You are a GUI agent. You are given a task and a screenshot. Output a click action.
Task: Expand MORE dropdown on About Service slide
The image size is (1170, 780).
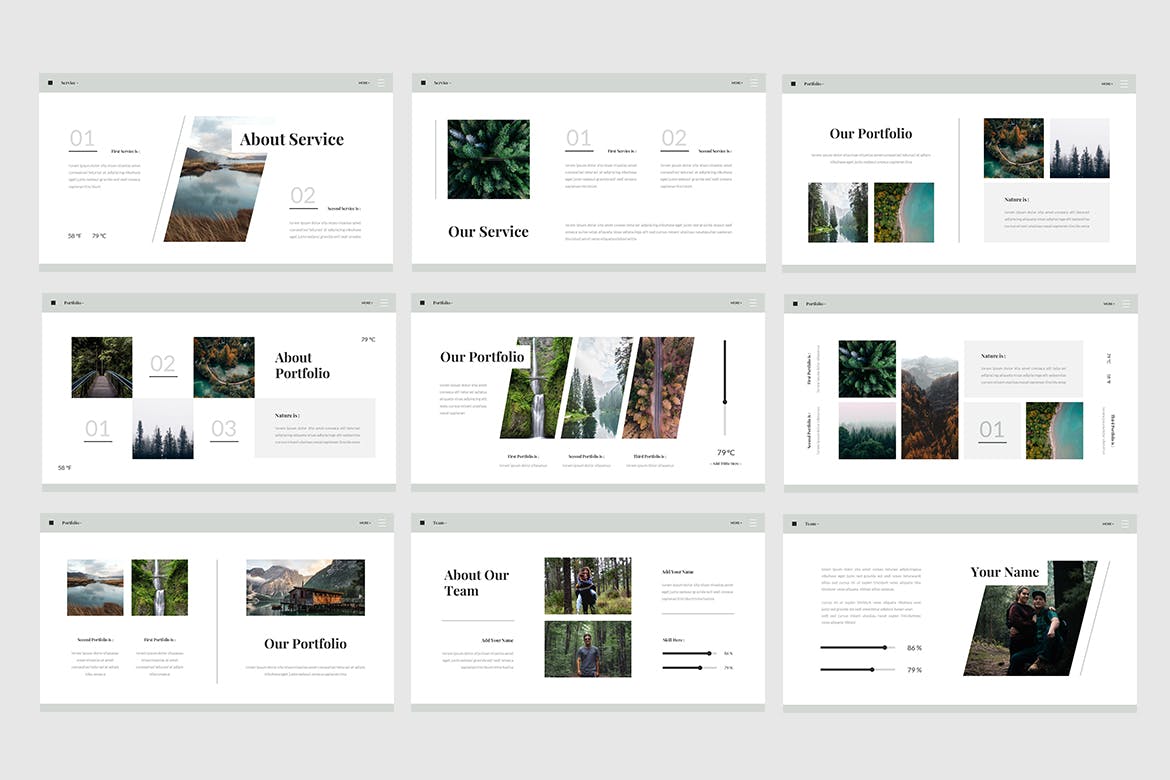365,83
